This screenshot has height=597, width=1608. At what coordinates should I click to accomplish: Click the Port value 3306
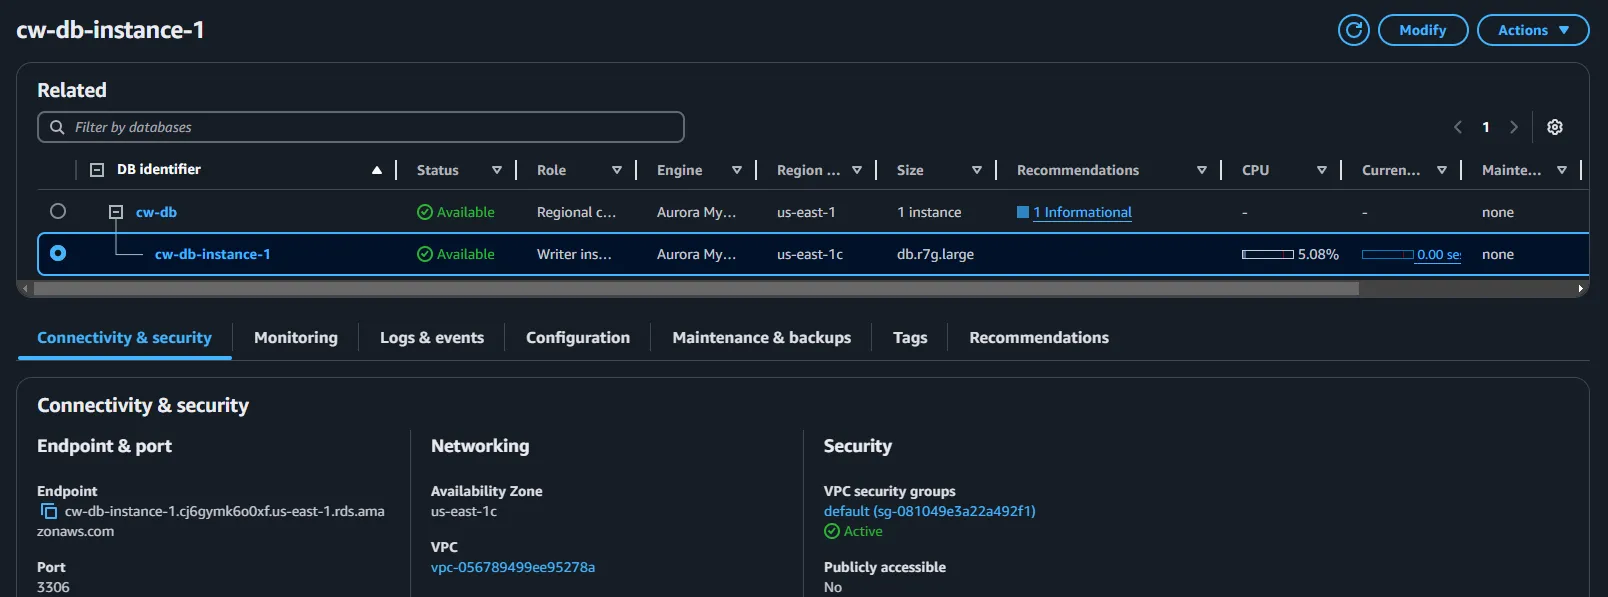(x=53, y=587)
